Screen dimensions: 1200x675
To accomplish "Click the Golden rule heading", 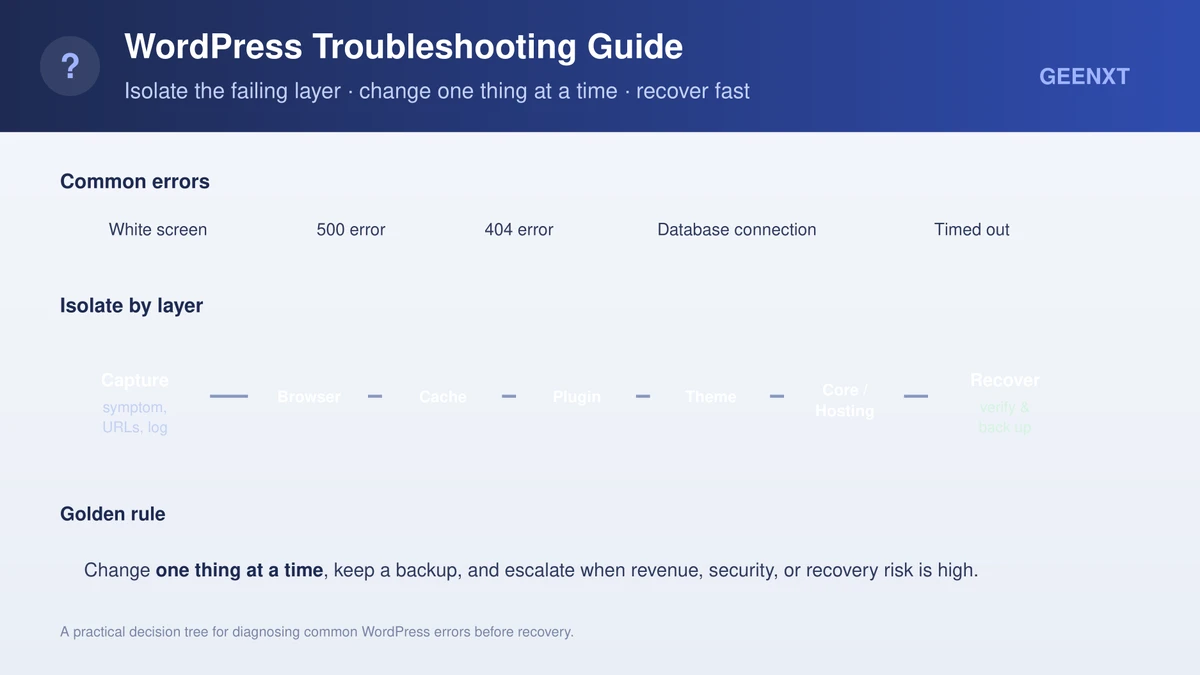I will tap(113, 514).
